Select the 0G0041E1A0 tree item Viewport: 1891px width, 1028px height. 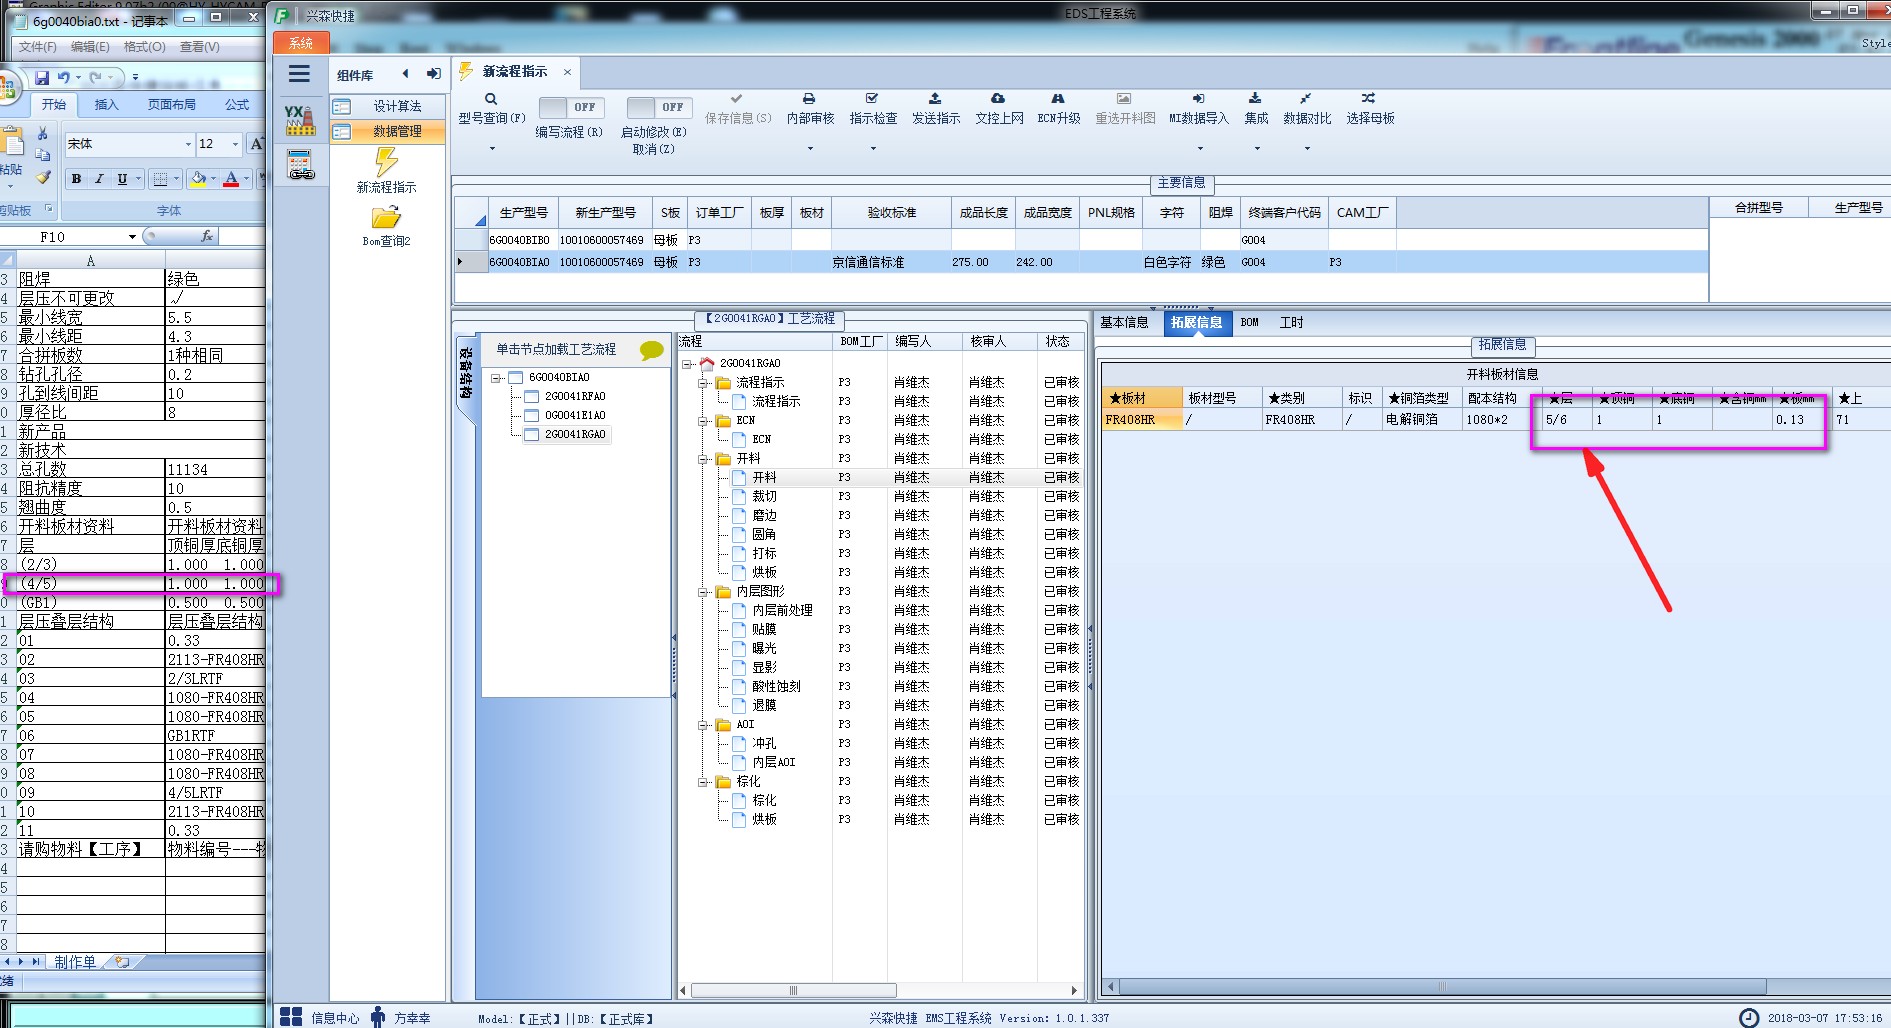[x=575, y=416]
